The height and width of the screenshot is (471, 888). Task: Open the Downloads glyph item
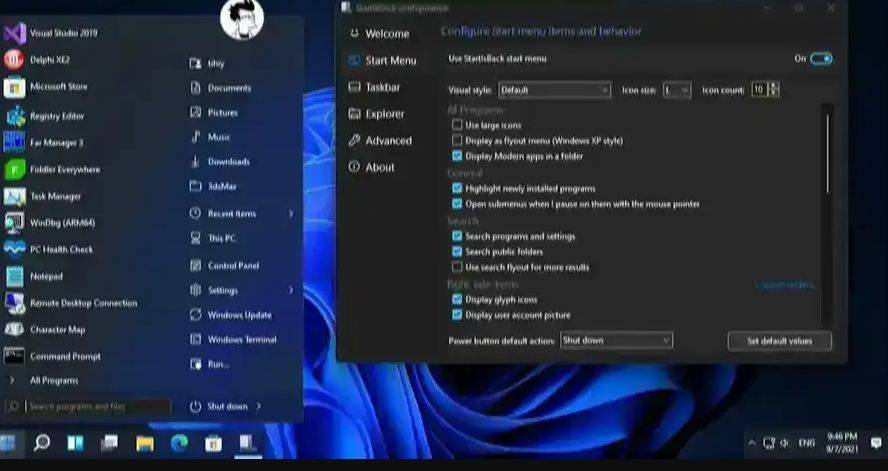pyautogui.click(x=195, y=161)
